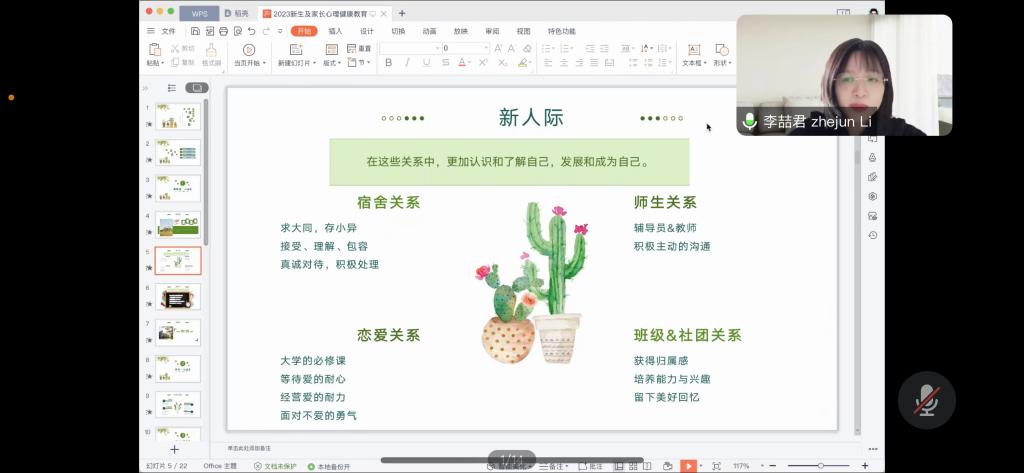Apply italic formatting from the ribbon

[408, 63]
